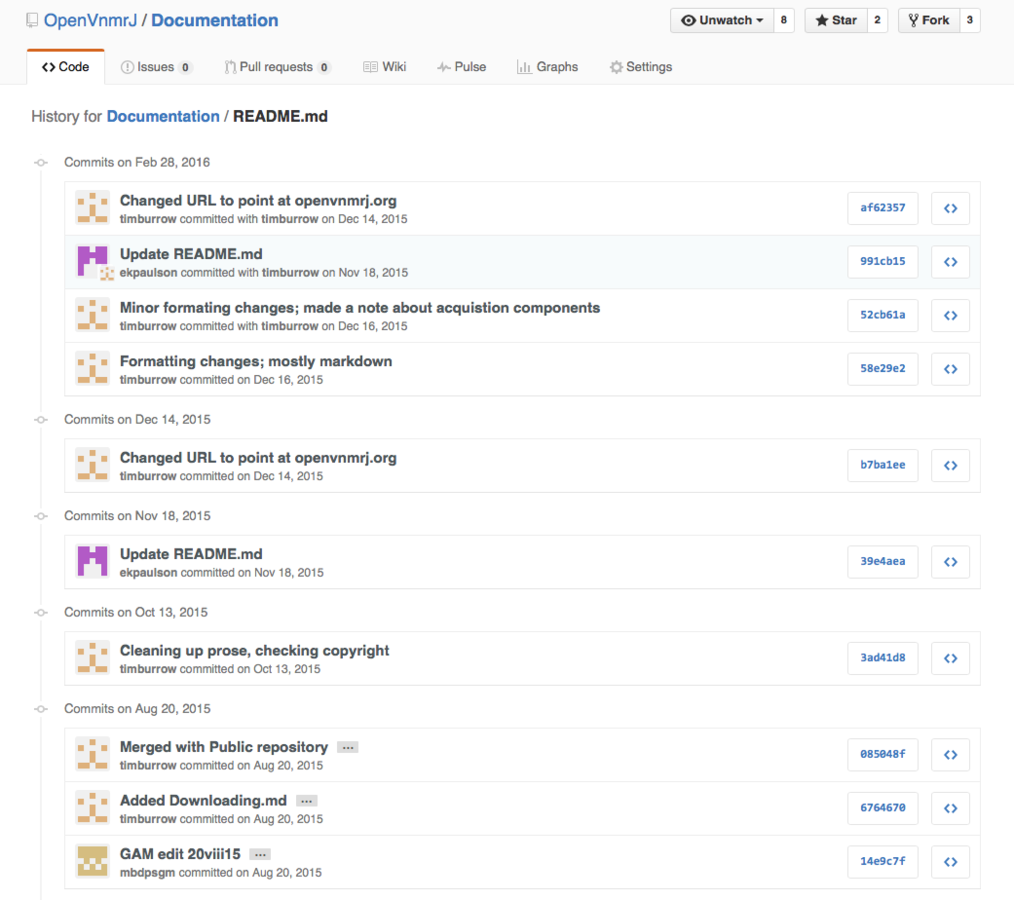
Task: Open GAM edit 20viii15 commit title
Action: click(x=180, y=854)
